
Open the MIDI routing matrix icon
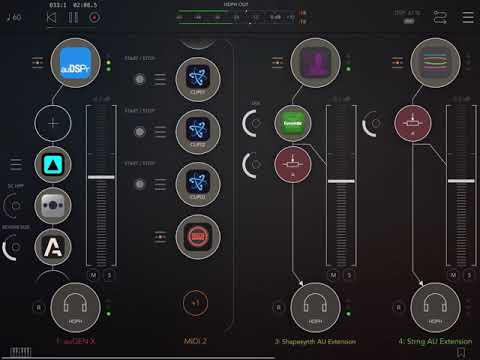point(440,17)
